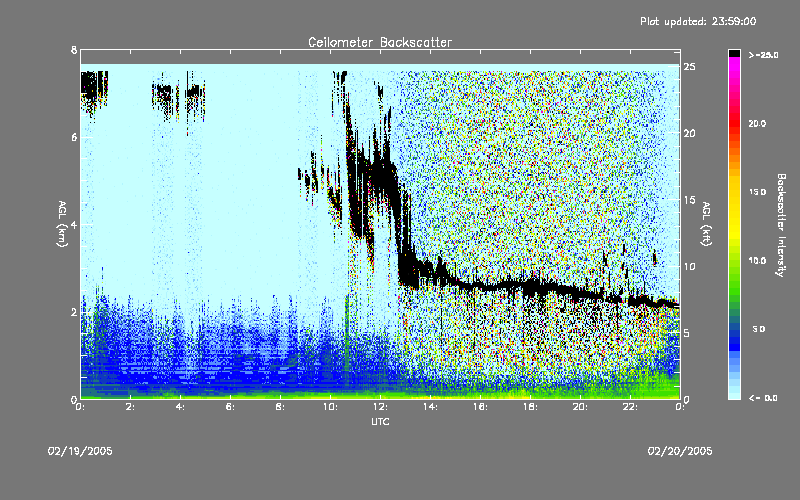Select the "22:" UTC hour tick
Screen dimensions: 800x500
tap(630, 407)
